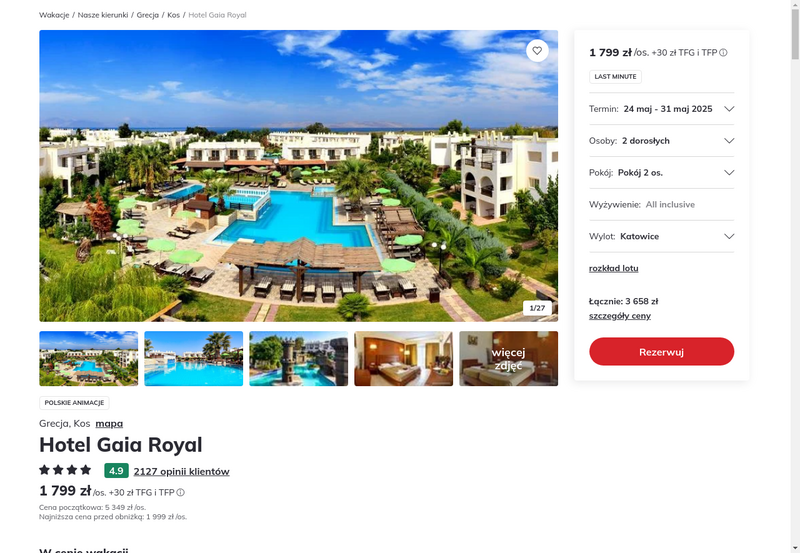Open szczegóły ceny link
800x553 pixels.
619,316
